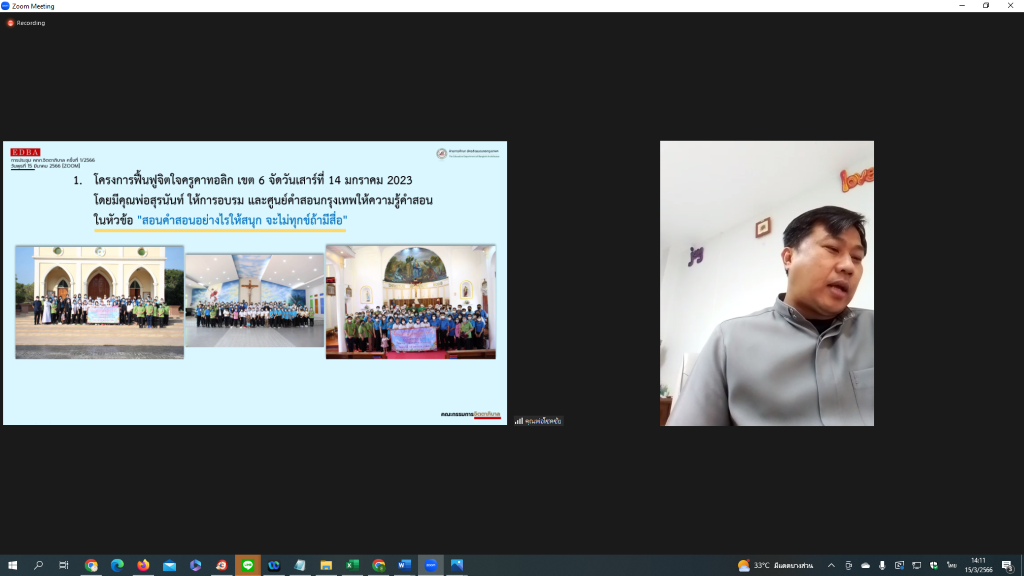
Task: Launch Firefox from the taskbar
Action: point(144,566)
